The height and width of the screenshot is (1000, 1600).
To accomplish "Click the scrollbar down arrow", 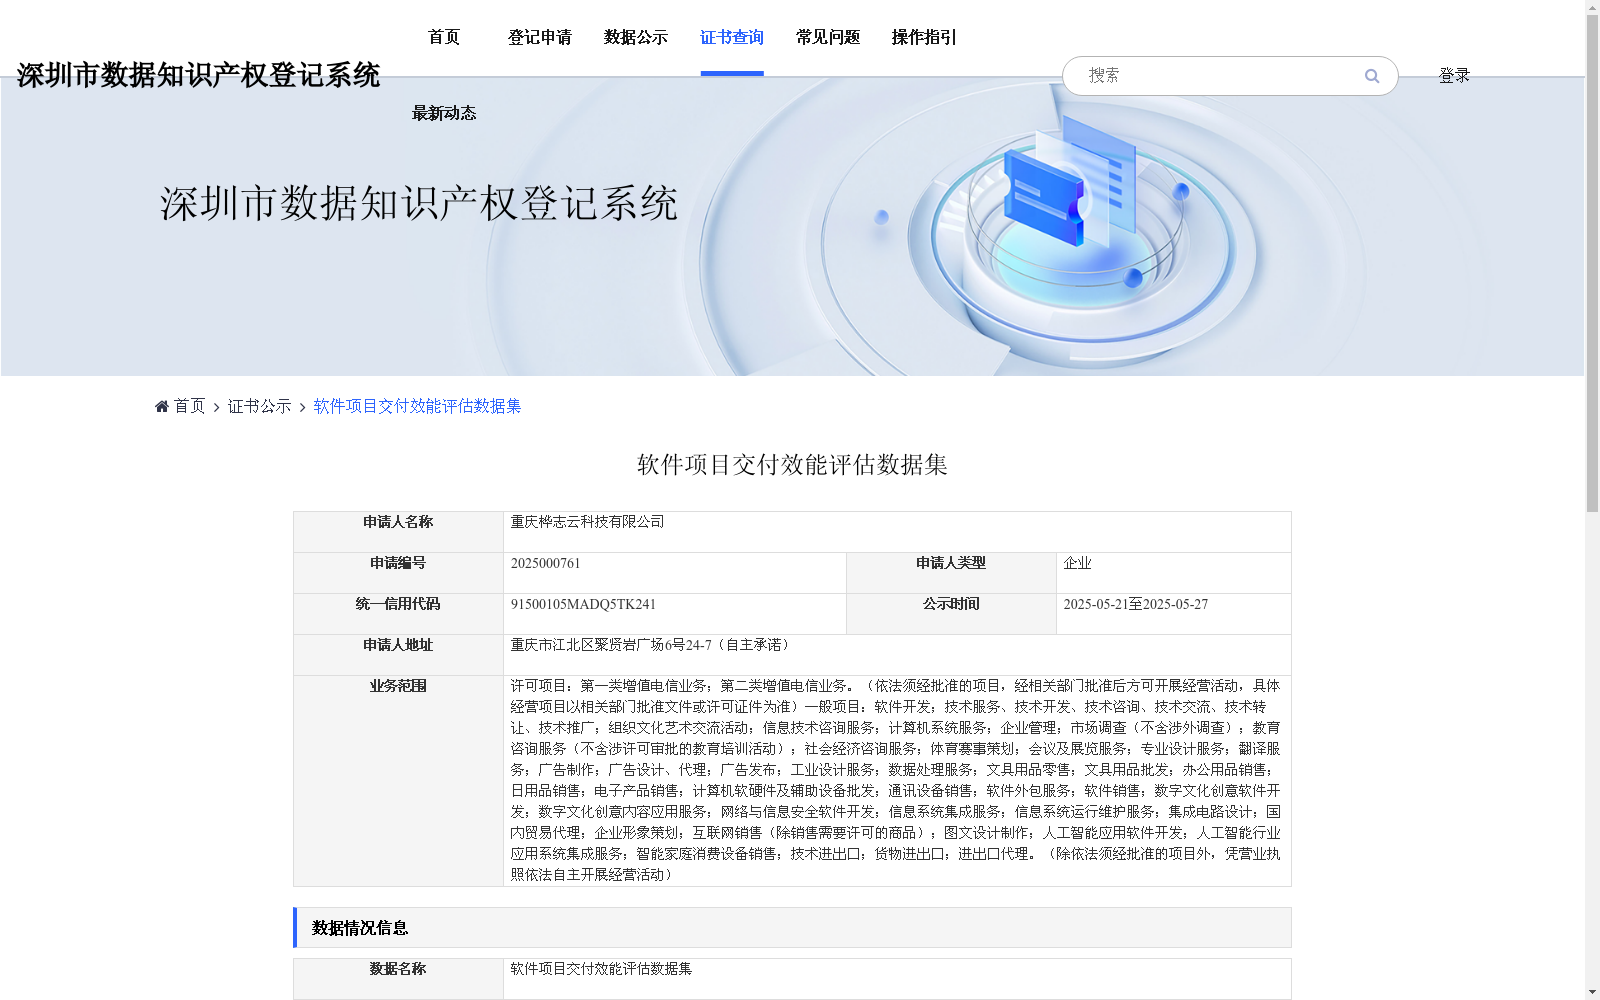I will click(1592, 992).
